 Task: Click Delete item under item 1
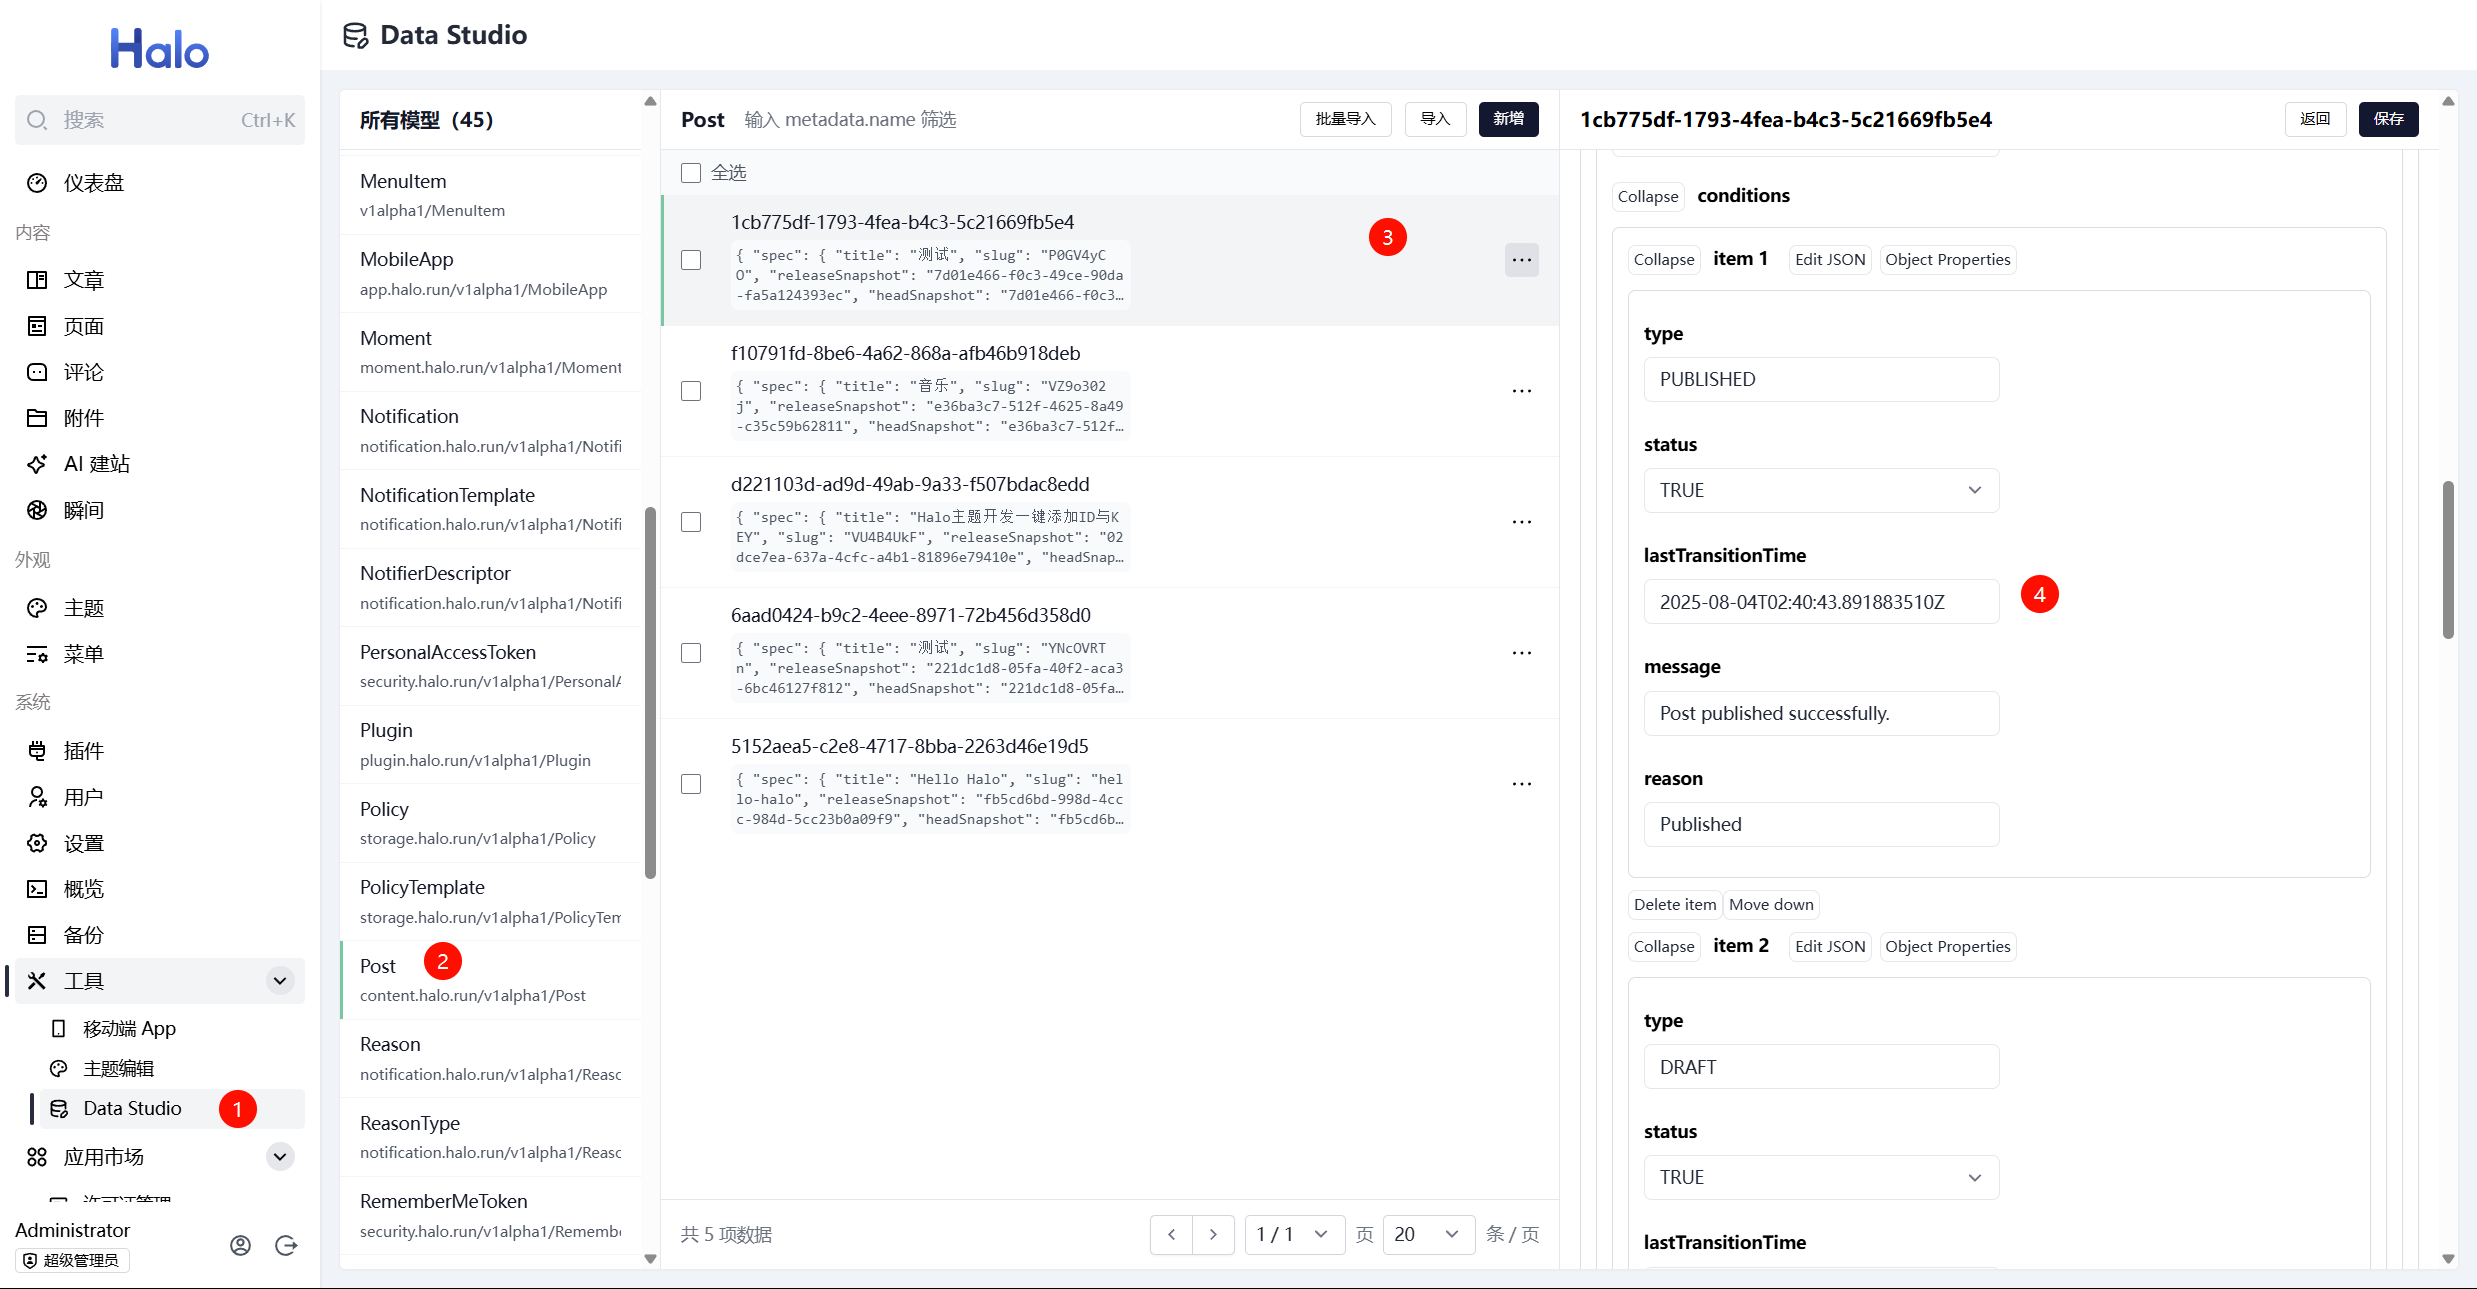tap(1675, 905)
